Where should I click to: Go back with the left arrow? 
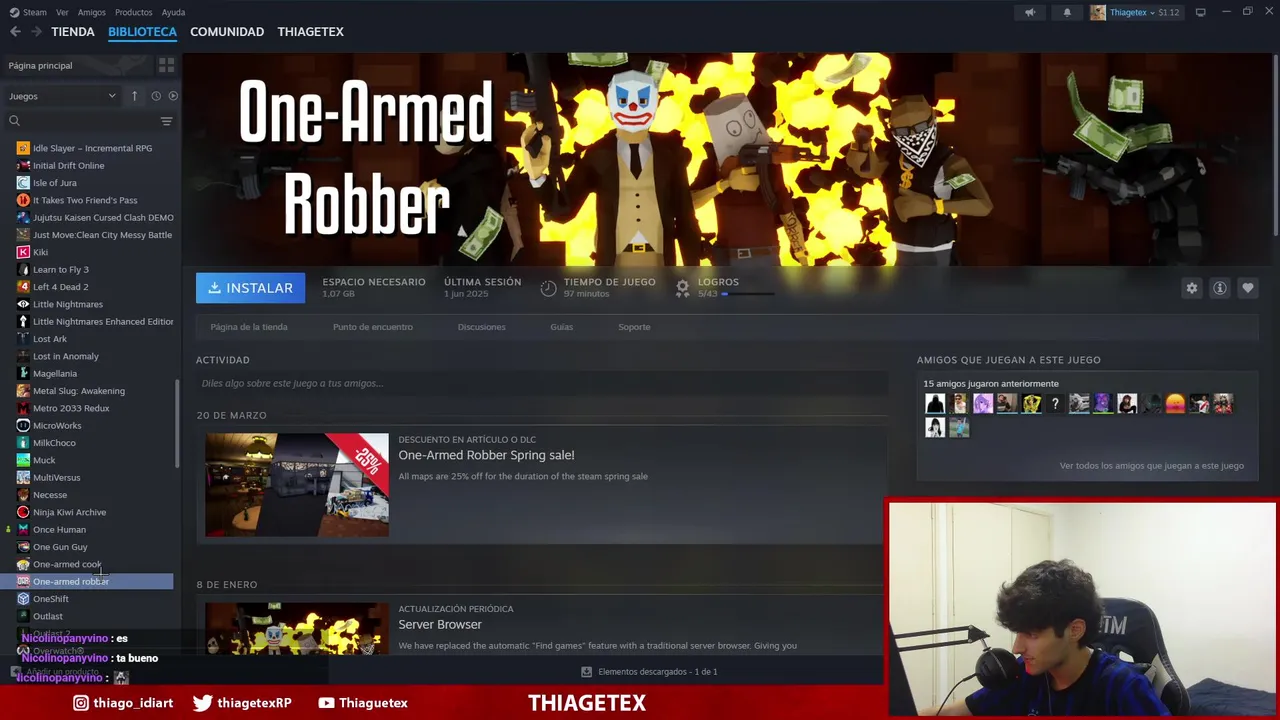[15, 32]
